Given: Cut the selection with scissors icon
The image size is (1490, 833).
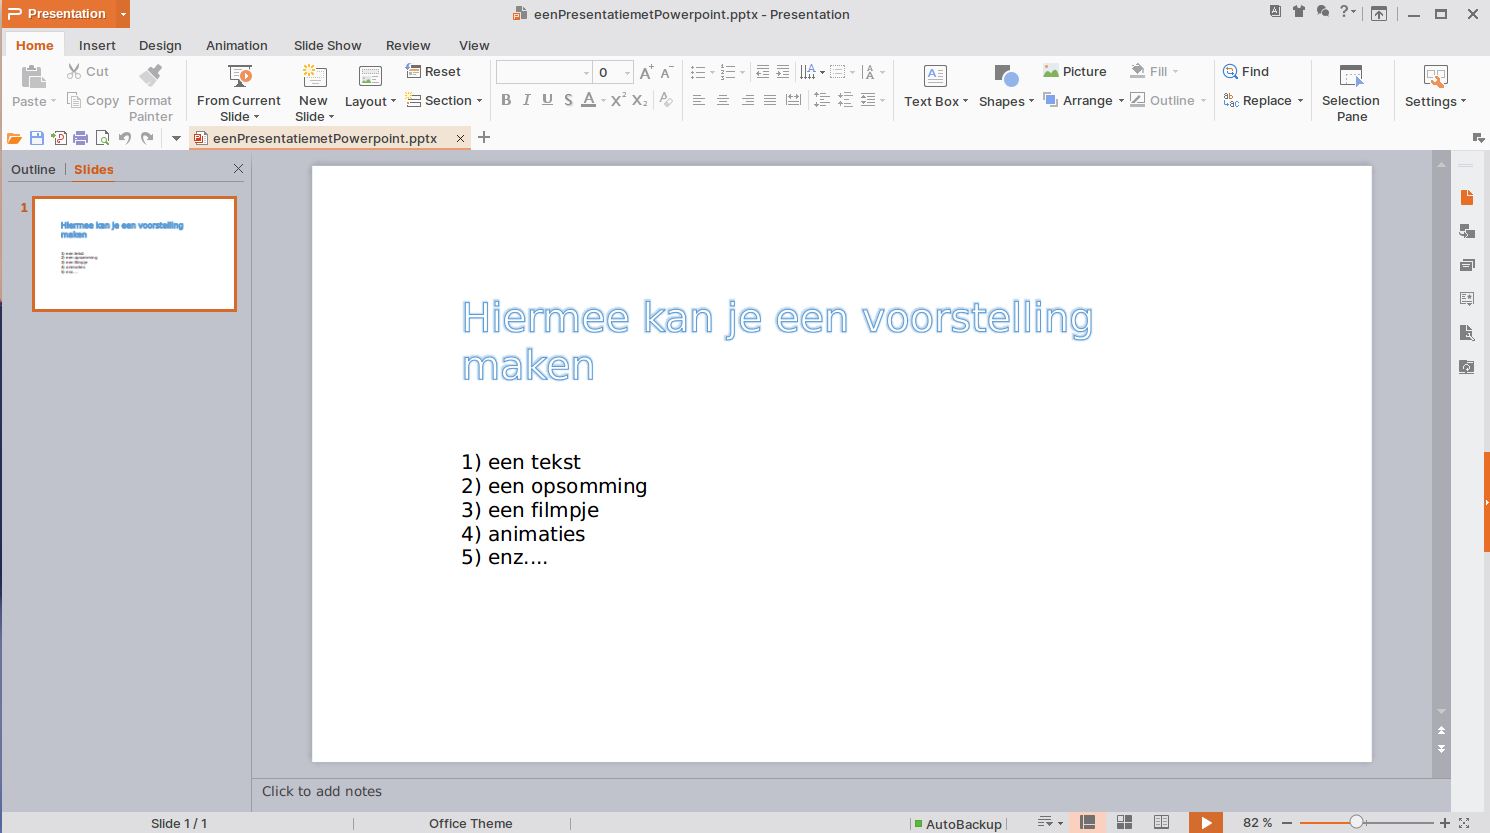Looking at the screenshot, I should pyautogui.click(x=74, y=71).
